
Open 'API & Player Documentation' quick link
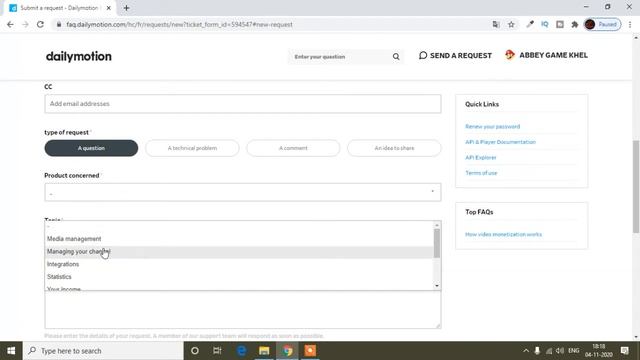click(x=500, y=142)
